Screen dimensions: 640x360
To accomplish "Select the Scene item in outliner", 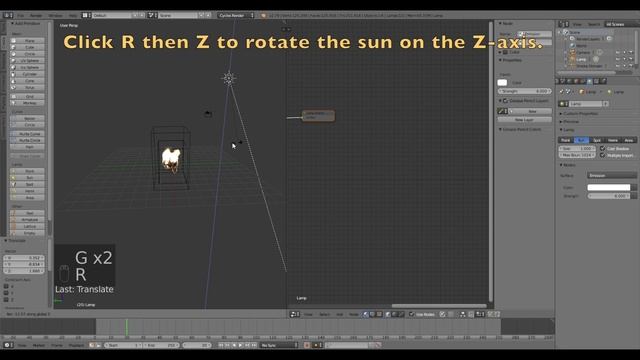I will click(575, 32).
